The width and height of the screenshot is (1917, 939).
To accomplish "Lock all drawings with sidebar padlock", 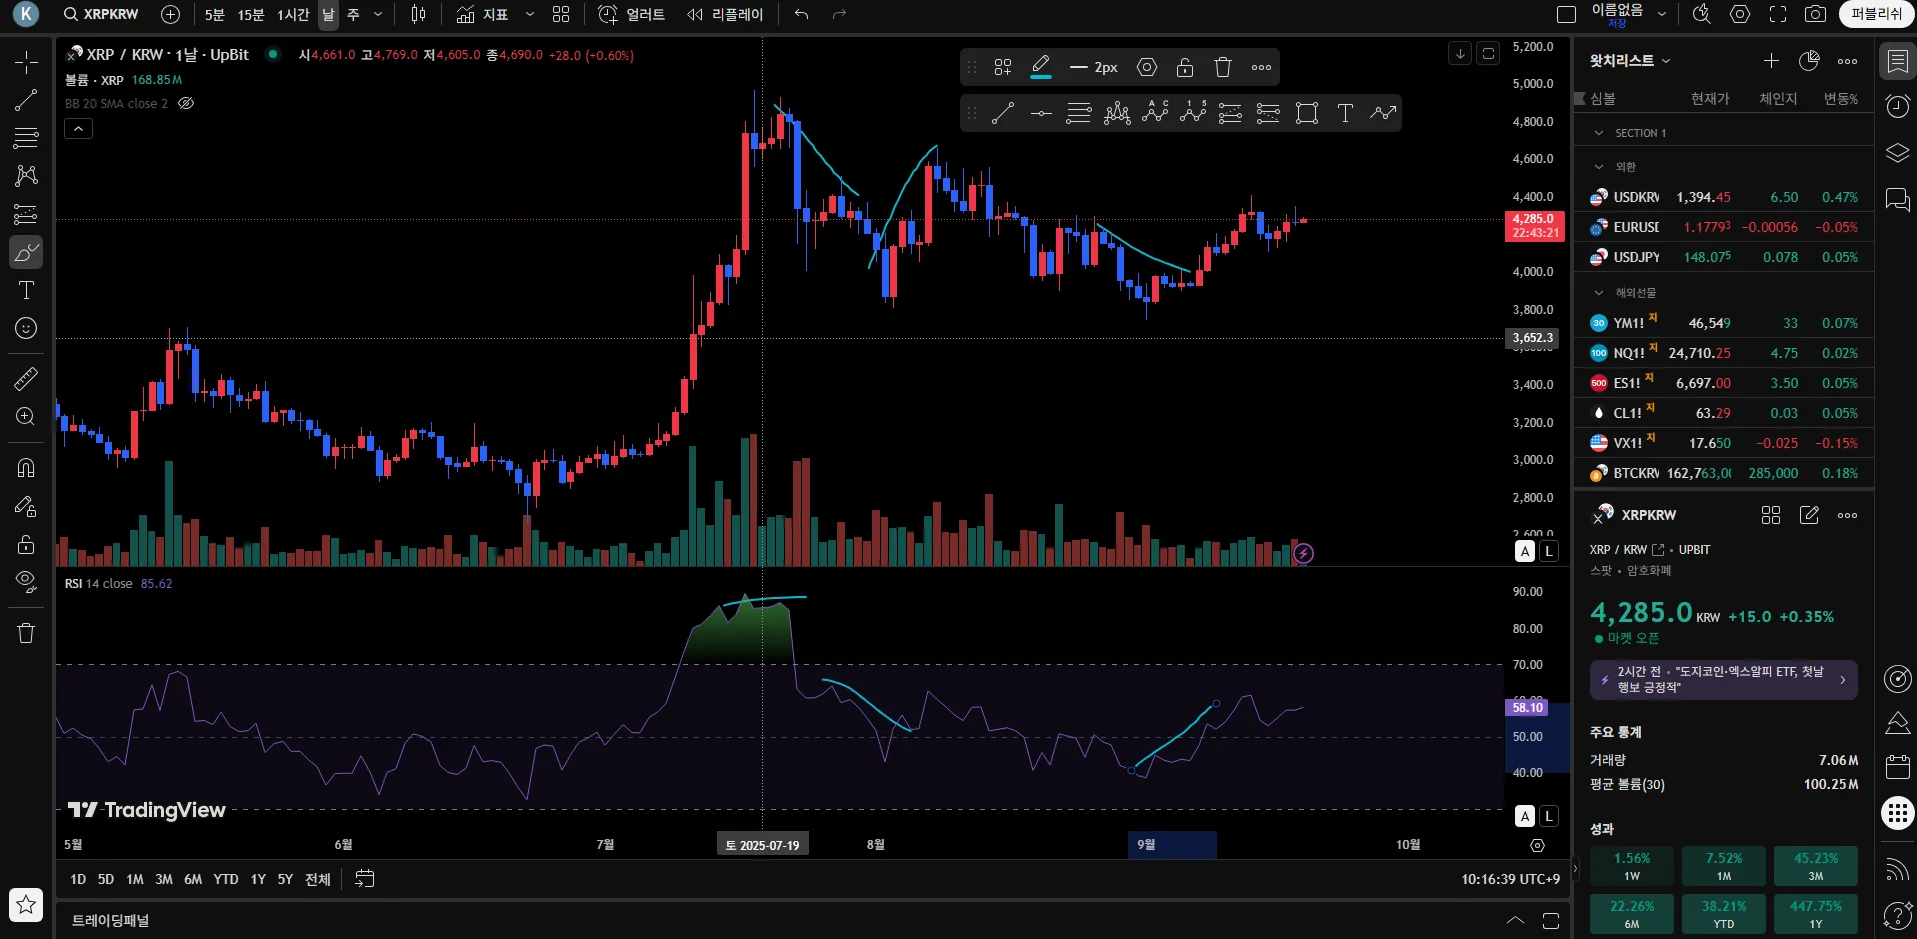I will pos(26,544).
